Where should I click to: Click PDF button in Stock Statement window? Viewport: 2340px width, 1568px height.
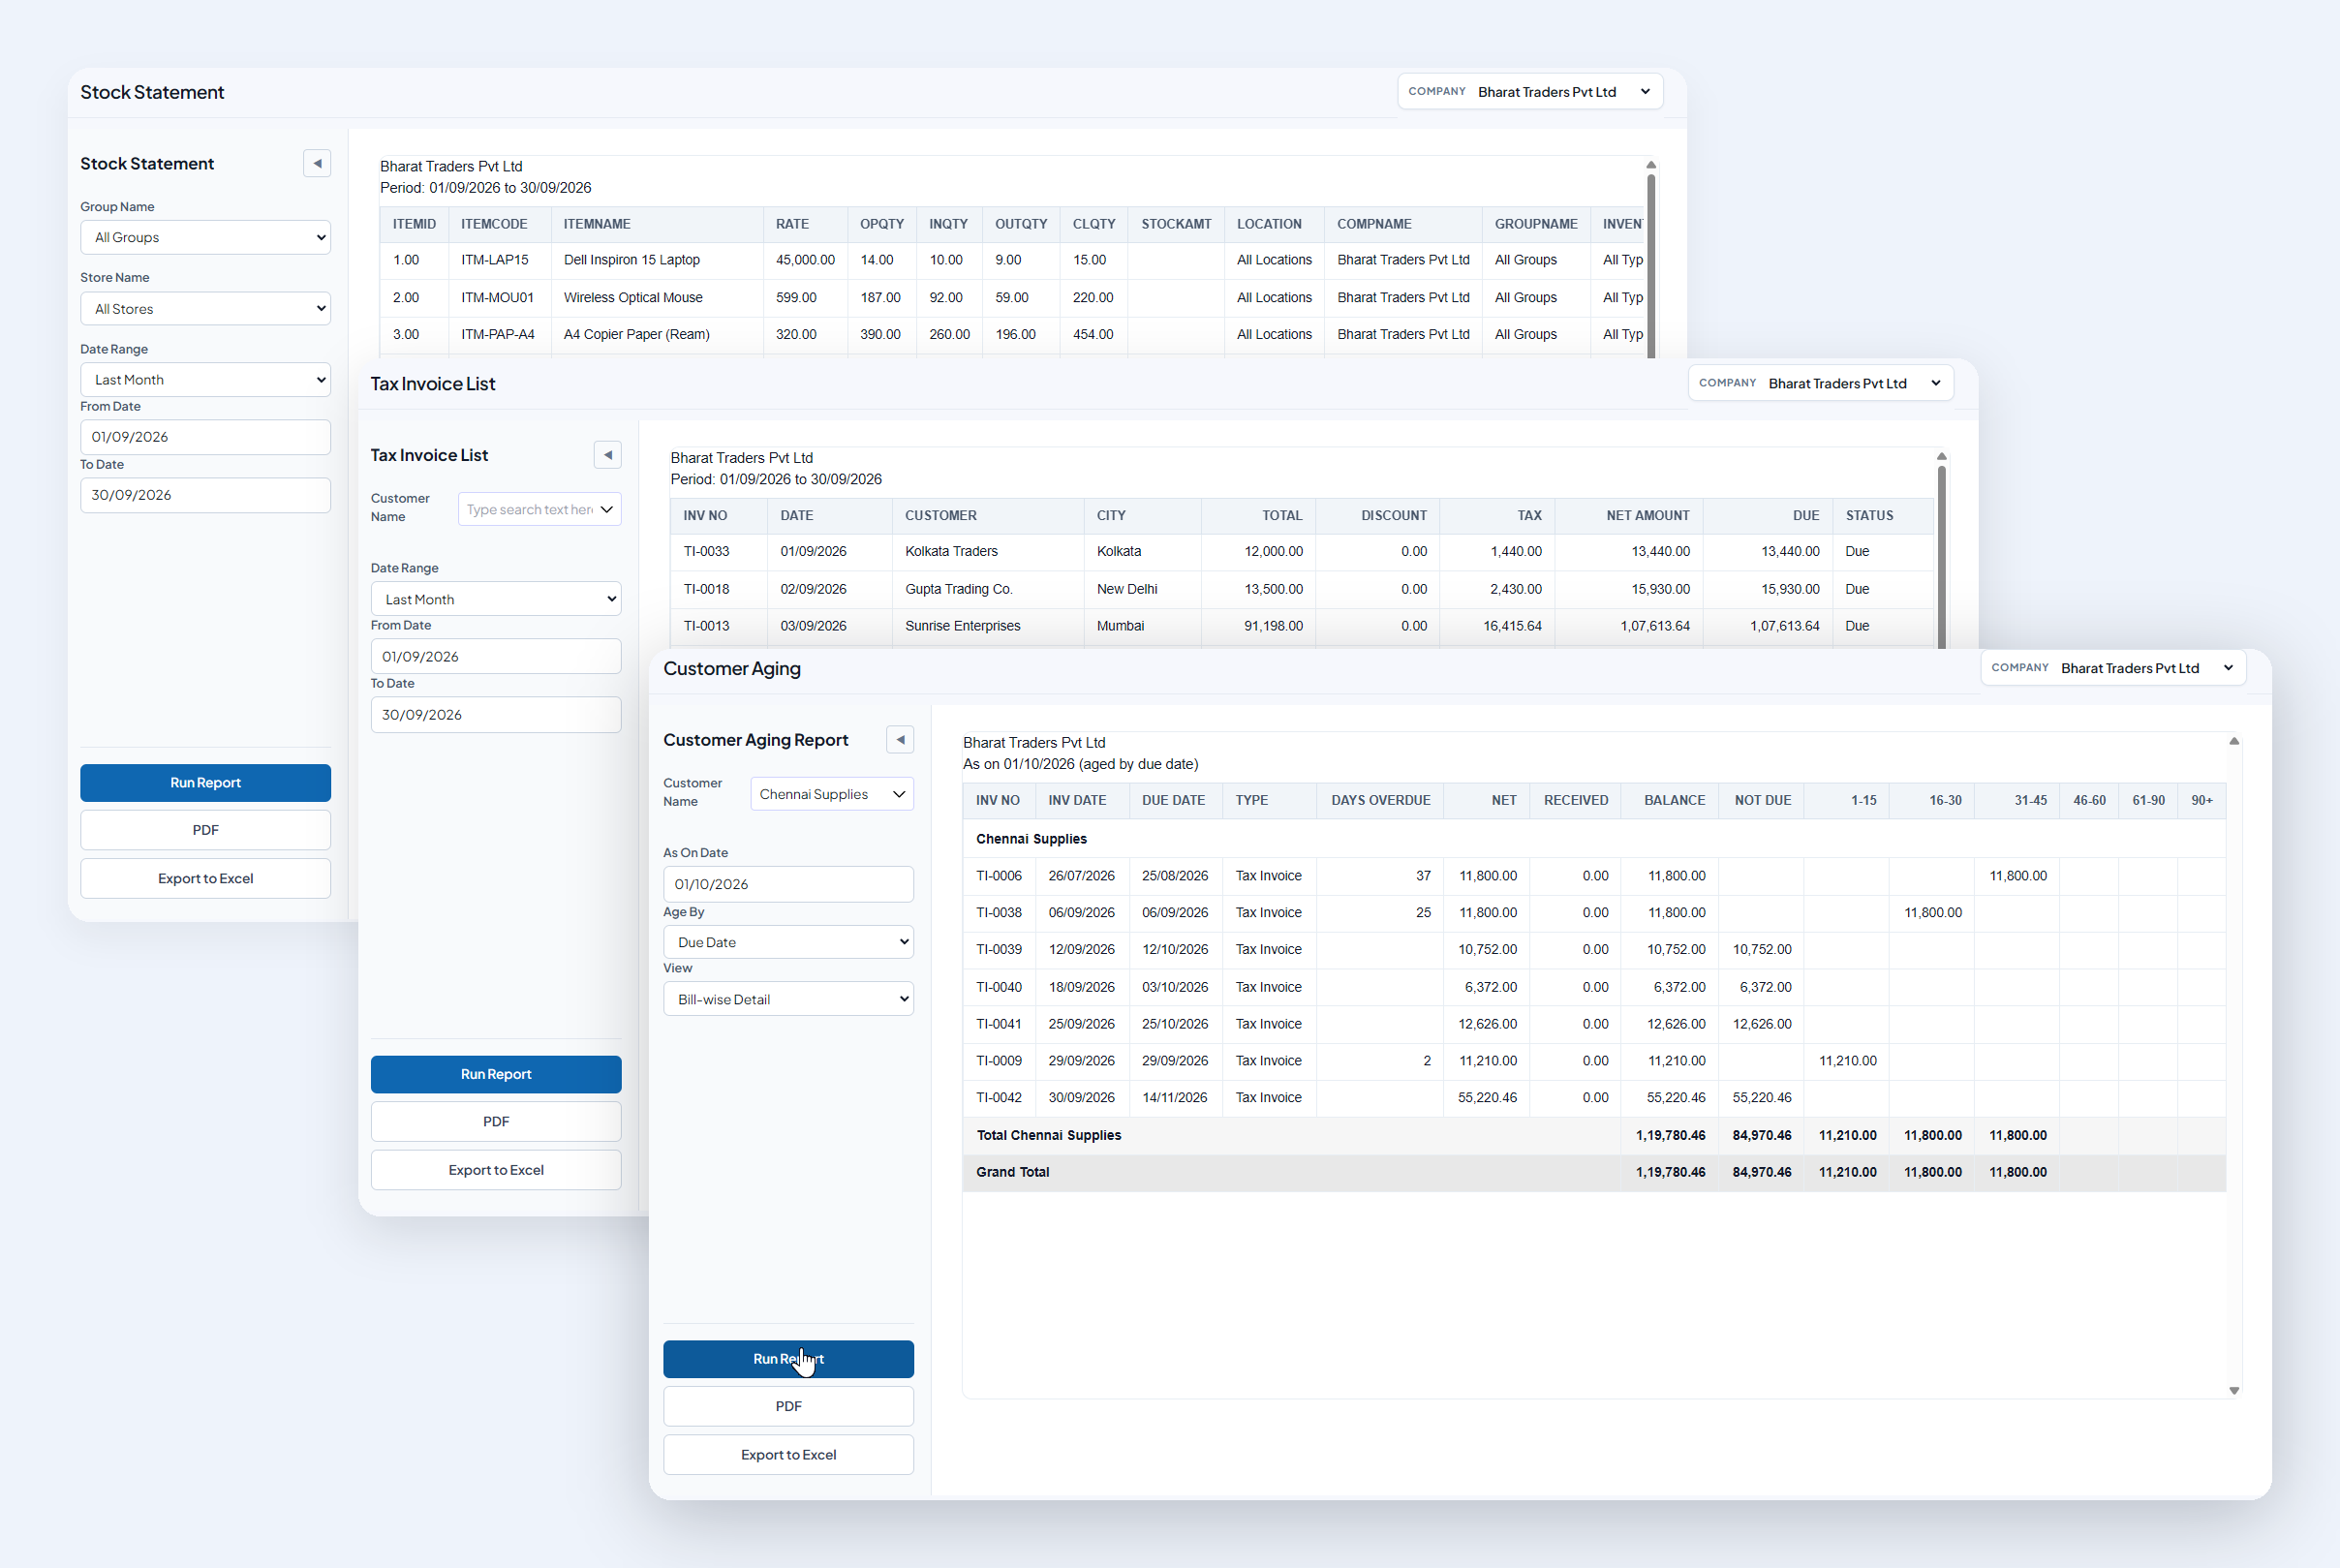click(x=205, y=830)
